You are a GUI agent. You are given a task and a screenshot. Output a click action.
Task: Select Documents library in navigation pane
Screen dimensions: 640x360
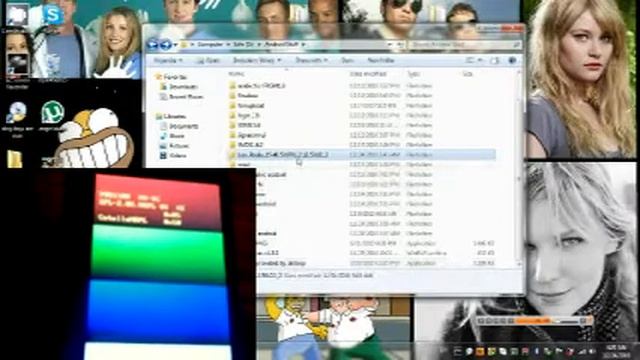pyautogui.click(x=179, y=126)
